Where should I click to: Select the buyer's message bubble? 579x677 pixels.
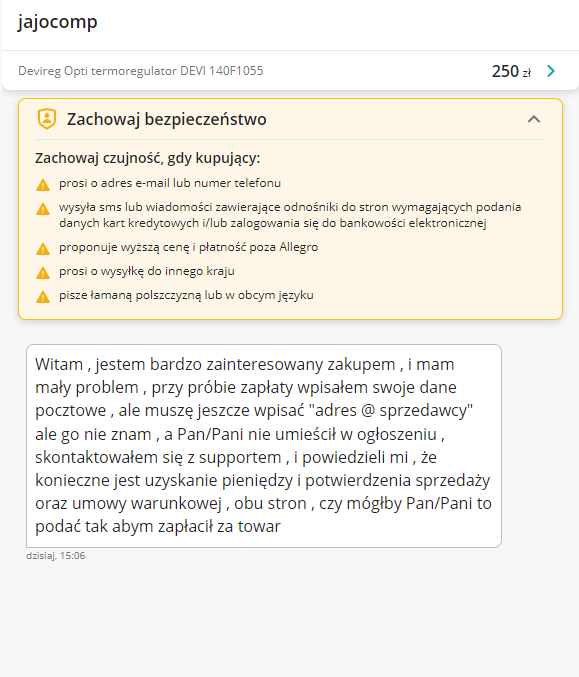(x=264, y=446)
